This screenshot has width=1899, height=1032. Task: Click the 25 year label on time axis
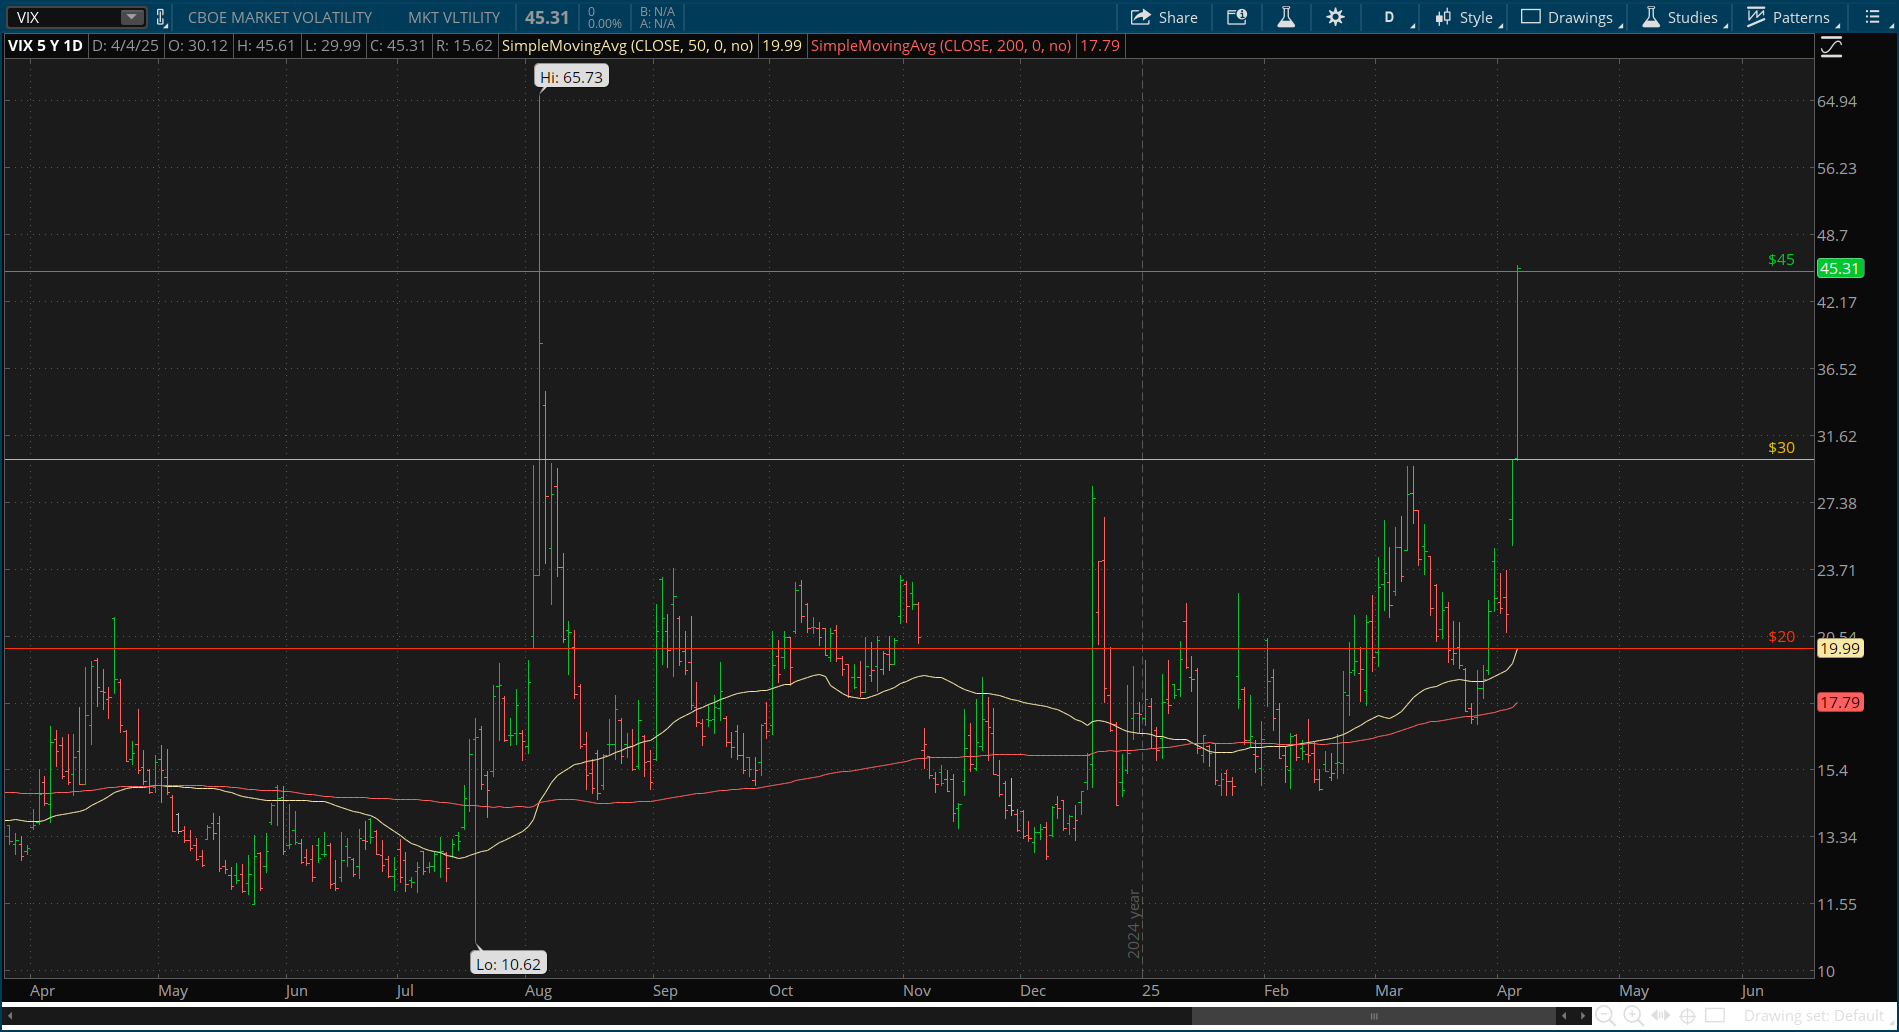[x=1151, y=991]
